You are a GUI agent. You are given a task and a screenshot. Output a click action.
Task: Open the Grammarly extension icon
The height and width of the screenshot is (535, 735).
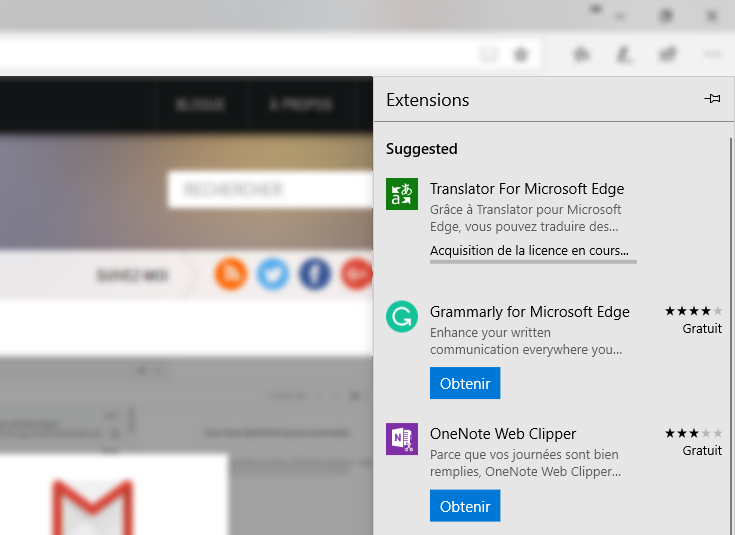click(x=402, y=316)
